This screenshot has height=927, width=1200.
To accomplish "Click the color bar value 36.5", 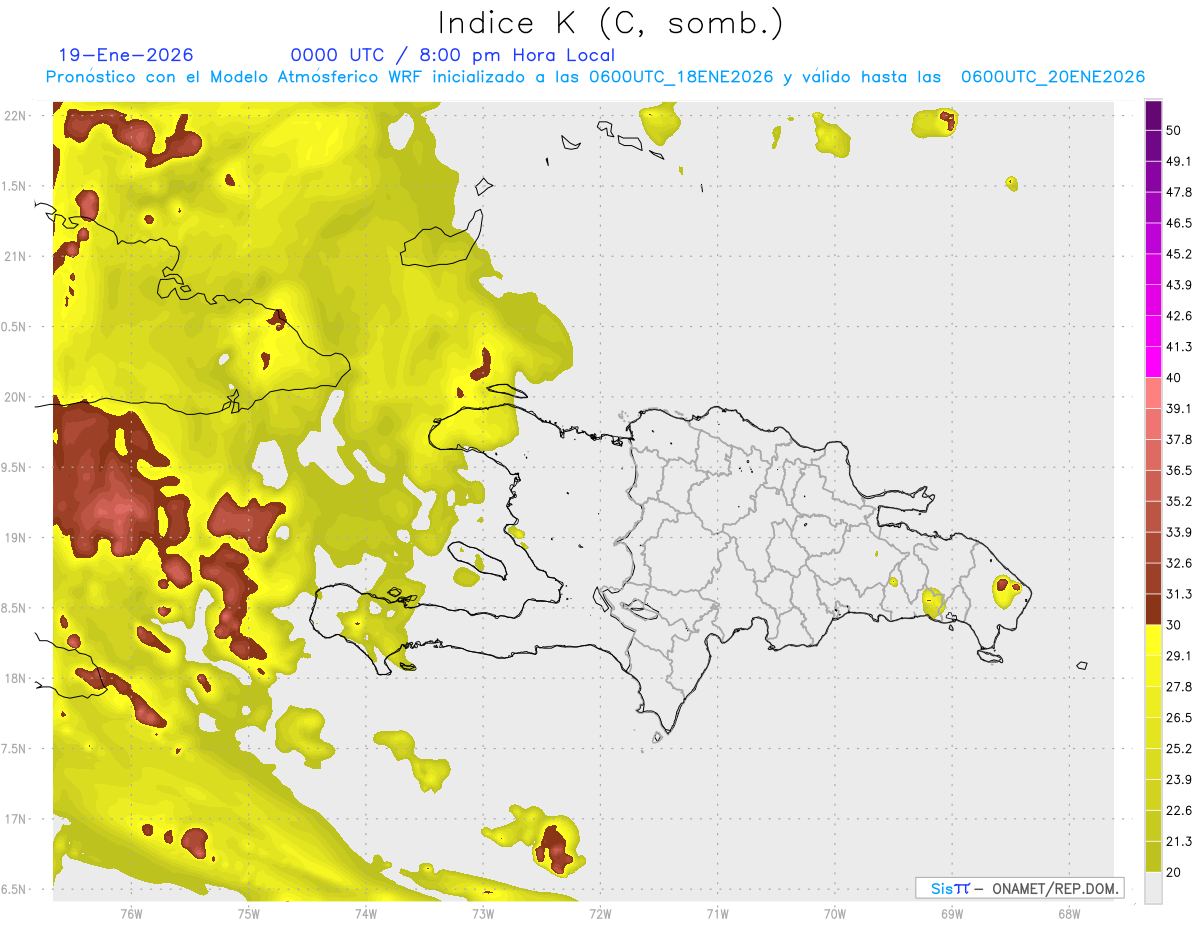I will [1179, 470].
